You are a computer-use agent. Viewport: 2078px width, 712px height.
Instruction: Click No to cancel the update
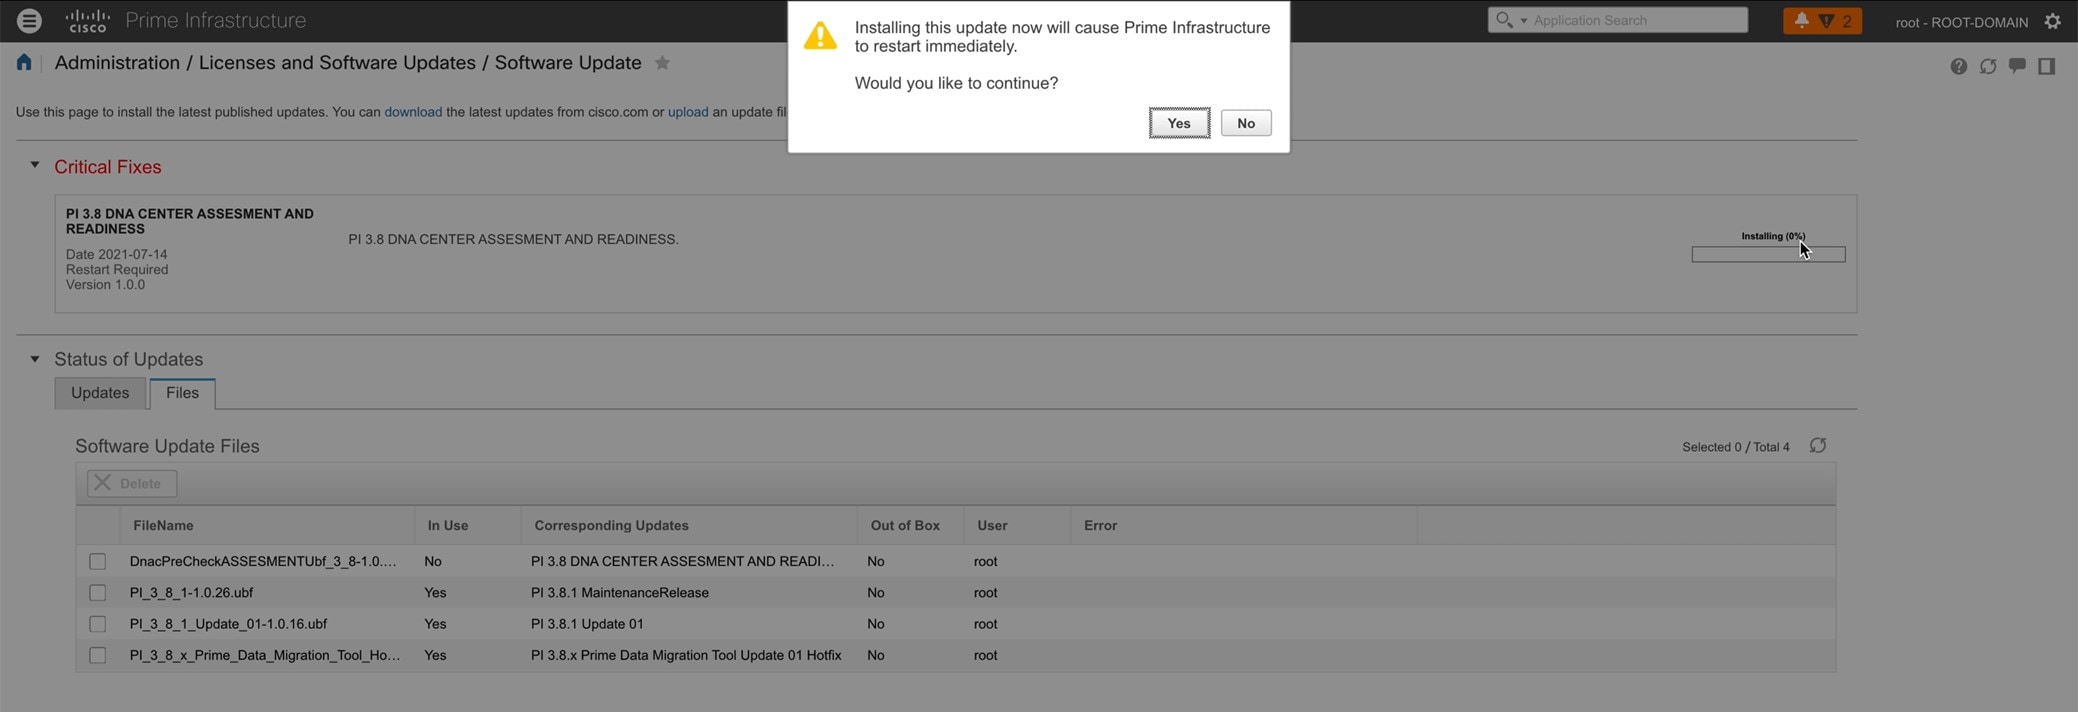click(x=1246, y=123)
